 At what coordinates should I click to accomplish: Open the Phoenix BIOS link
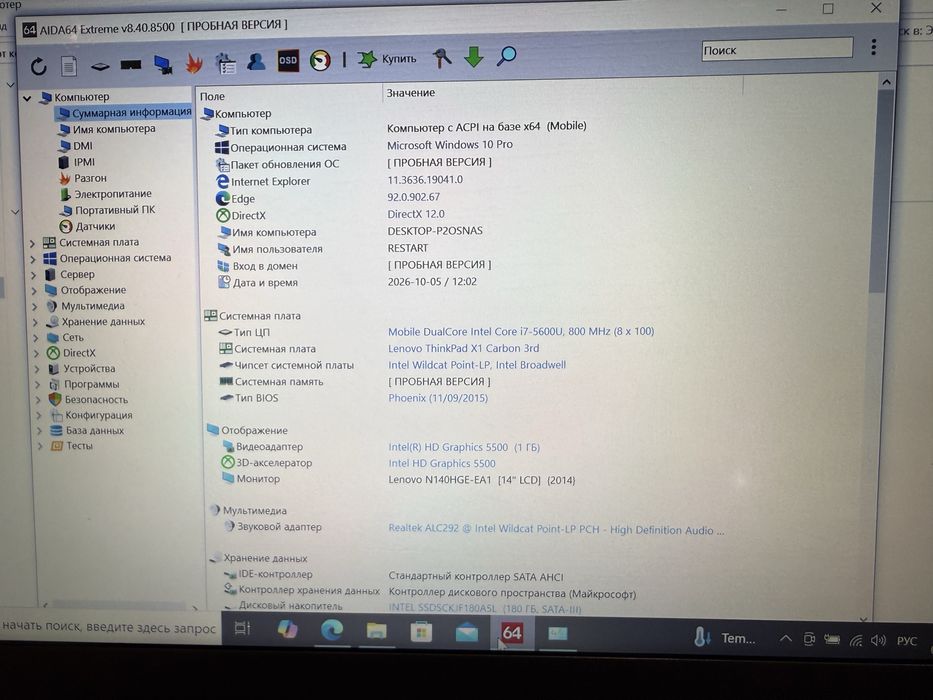438,398
